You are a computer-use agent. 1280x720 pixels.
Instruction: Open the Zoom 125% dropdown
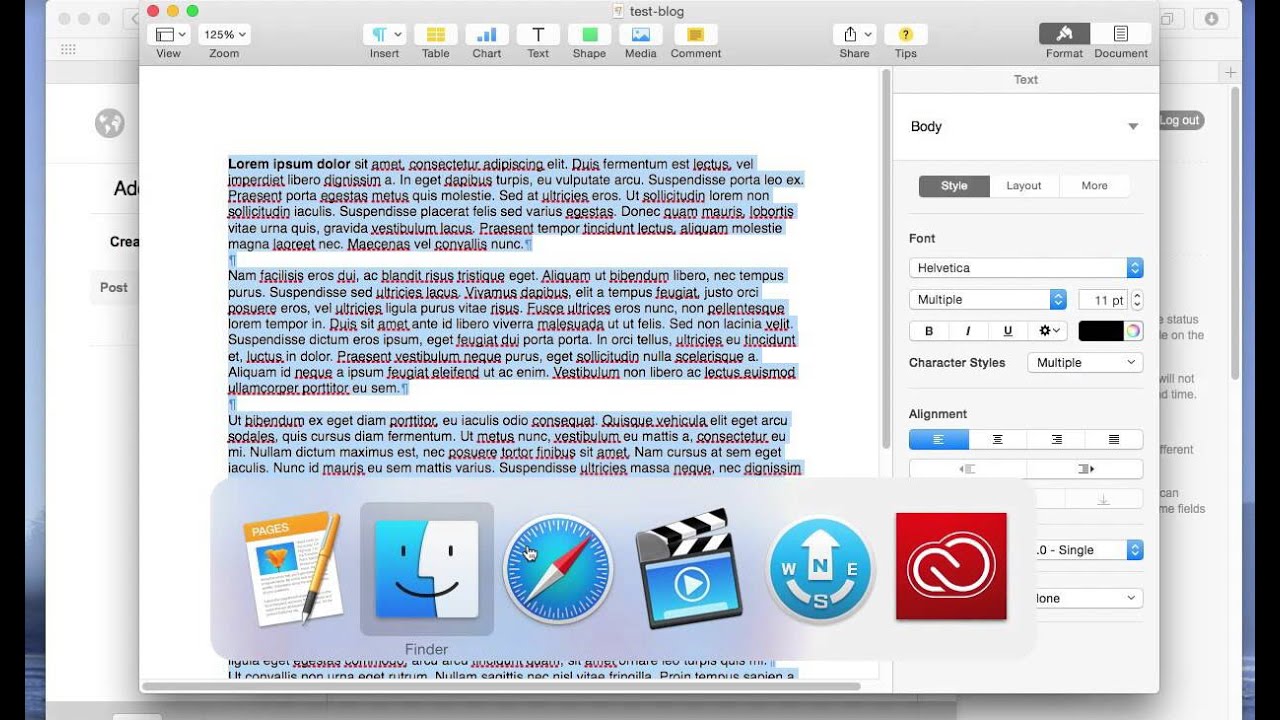(224, 35)
